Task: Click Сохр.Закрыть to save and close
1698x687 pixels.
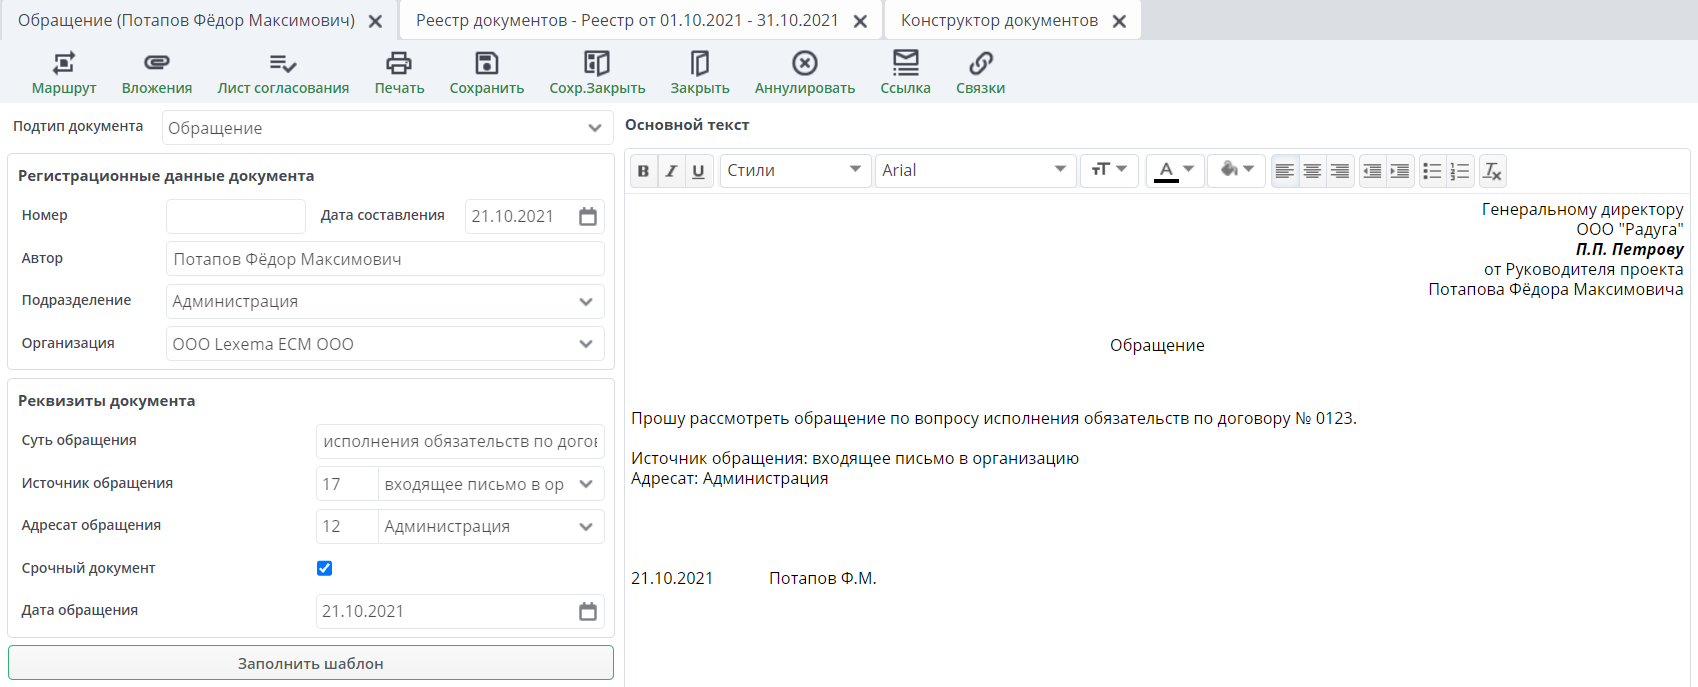Action: [597, 74]
